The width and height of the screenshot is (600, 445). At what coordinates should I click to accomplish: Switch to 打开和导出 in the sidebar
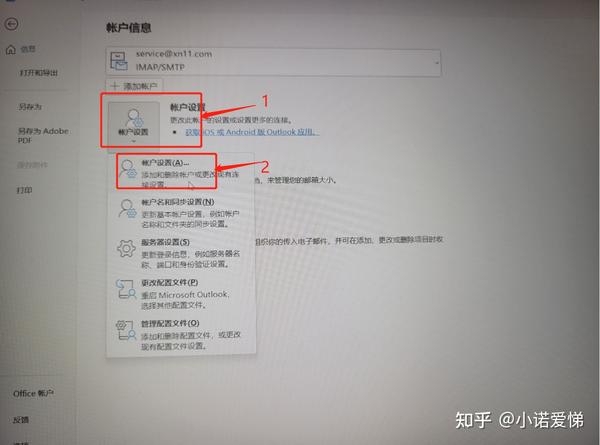click(39, 73)
